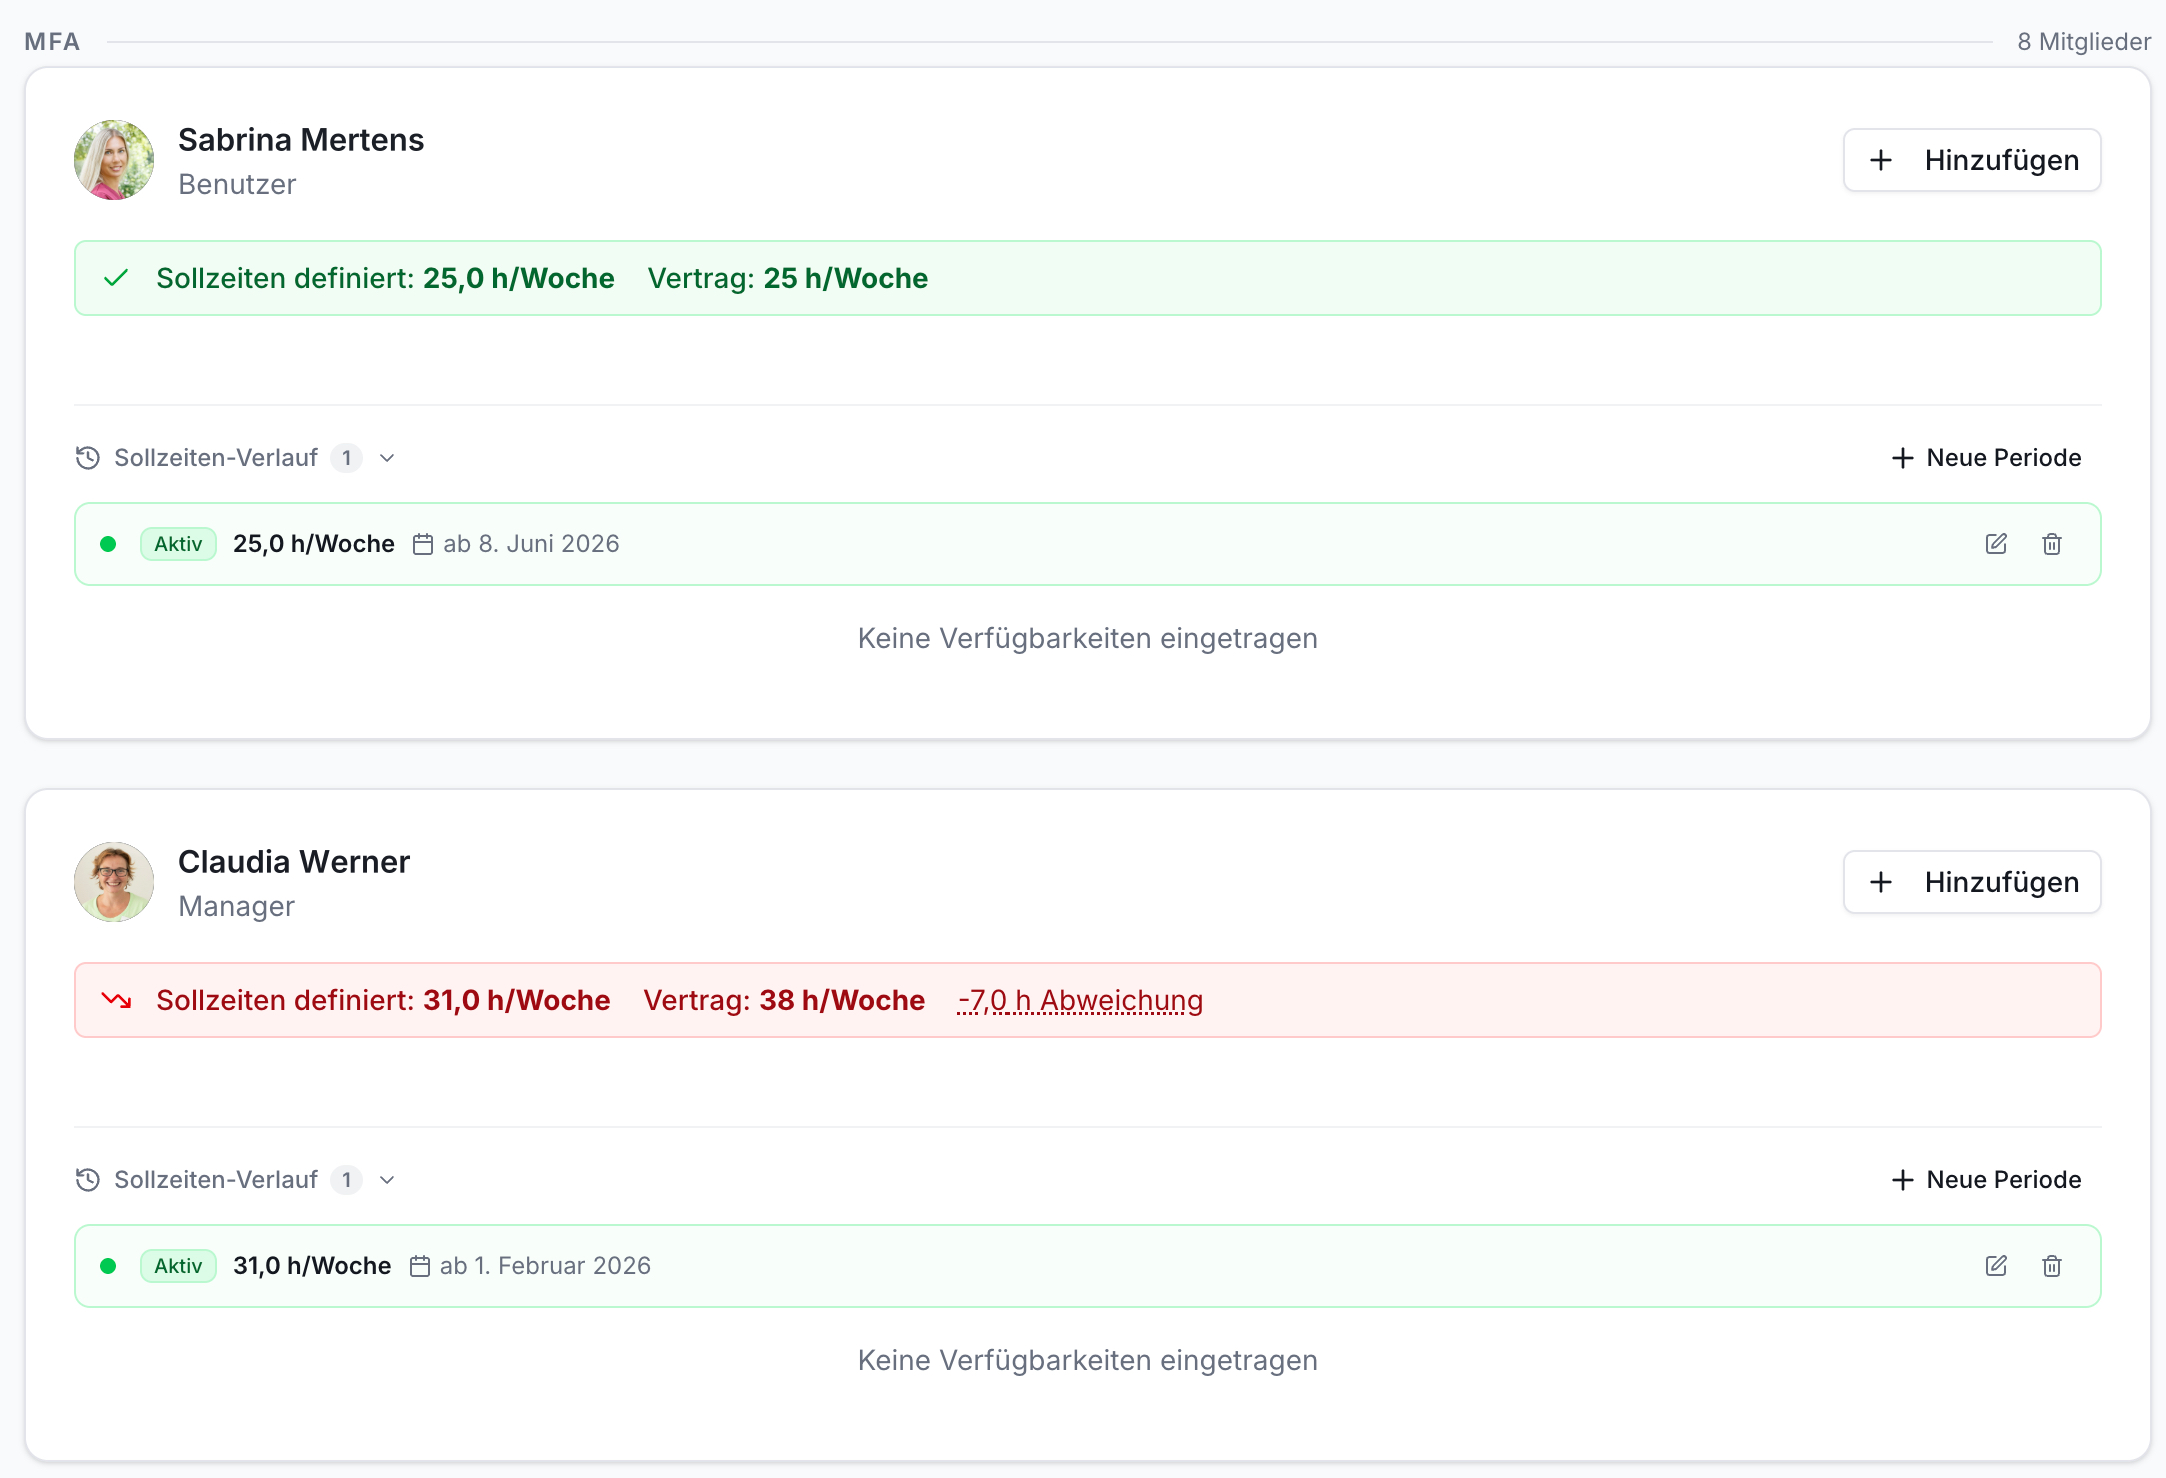Click the MFA group heading
Image resolution: width=2166 pixels, height=1478 pixels.
52,42
